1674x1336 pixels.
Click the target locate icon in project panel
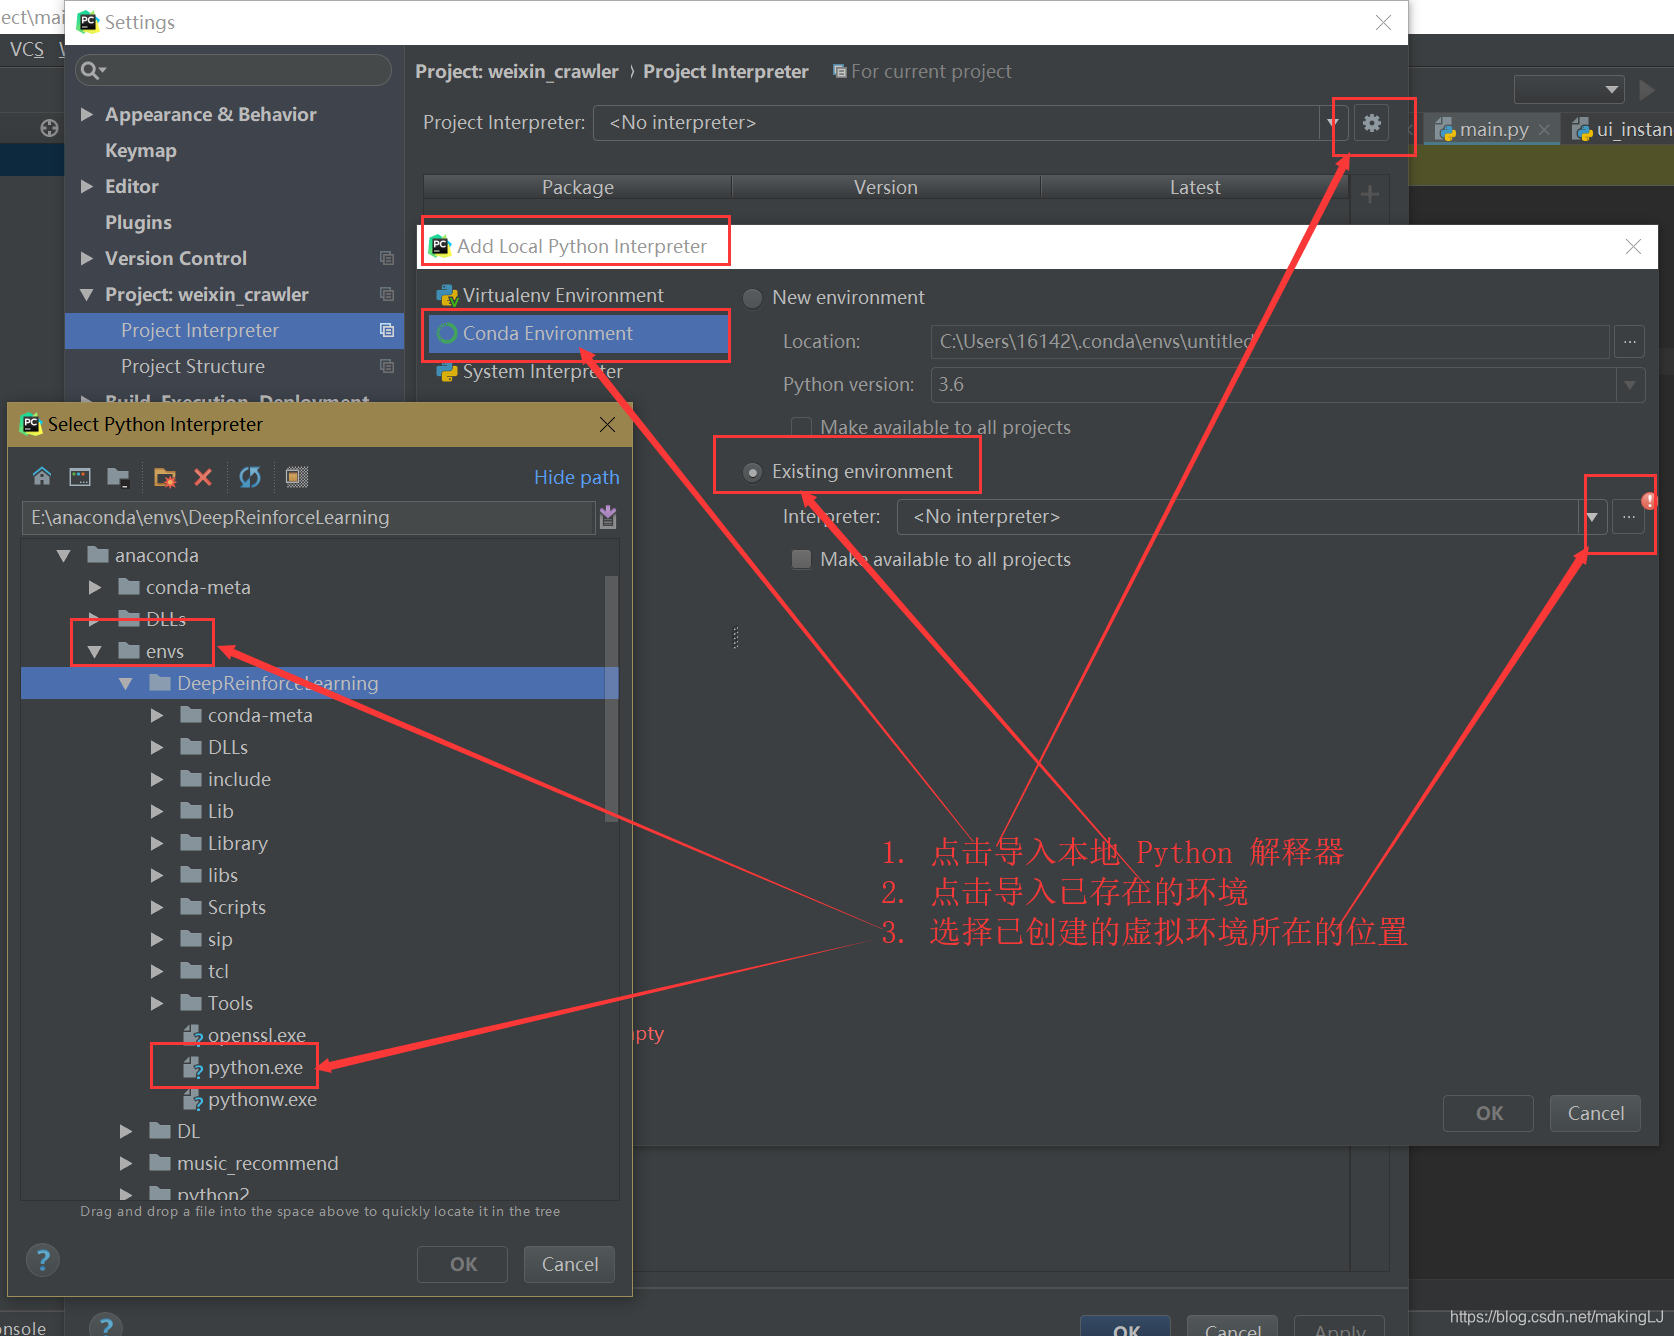point(49,128)
